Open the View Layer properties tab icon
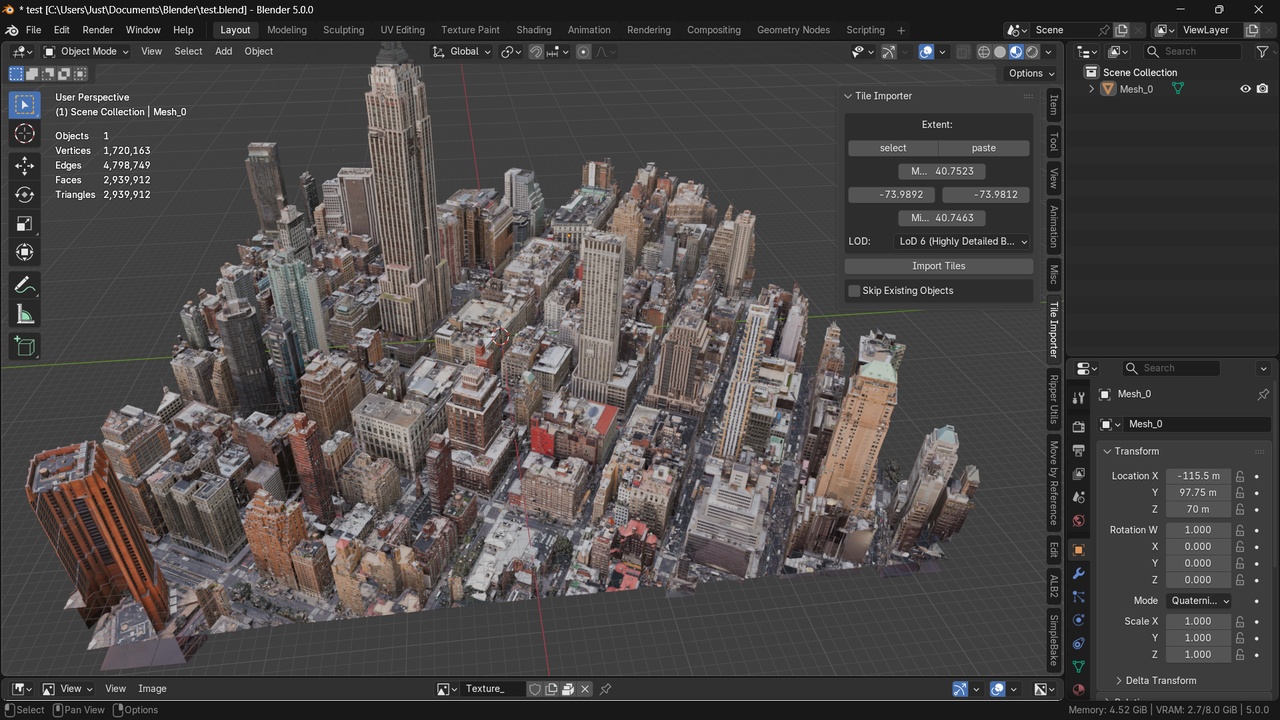This screenshot has width=1280, height=720. (x=1078, y=474)
